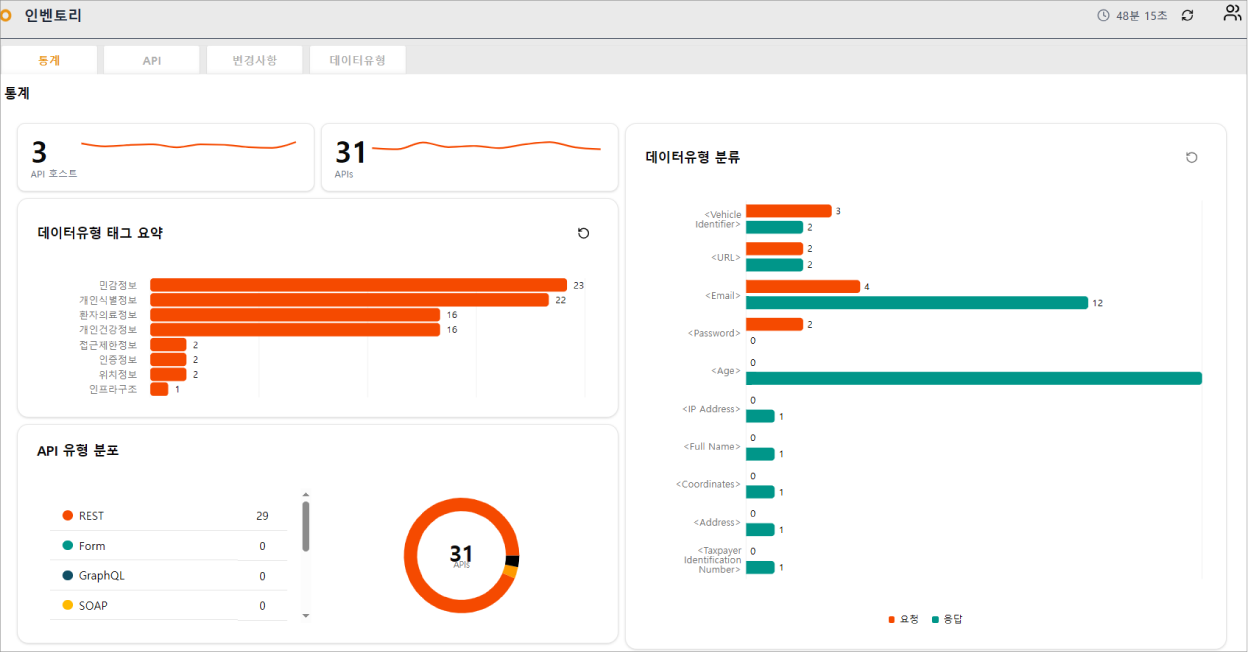Click the APIs count 31 card number

351,152
